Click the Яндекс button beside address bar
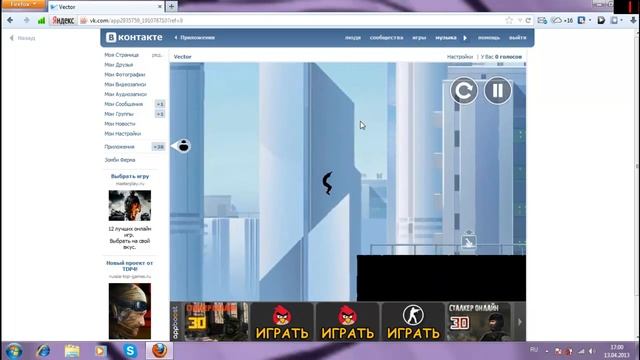The image size is (640, 360). click(63, 20)
